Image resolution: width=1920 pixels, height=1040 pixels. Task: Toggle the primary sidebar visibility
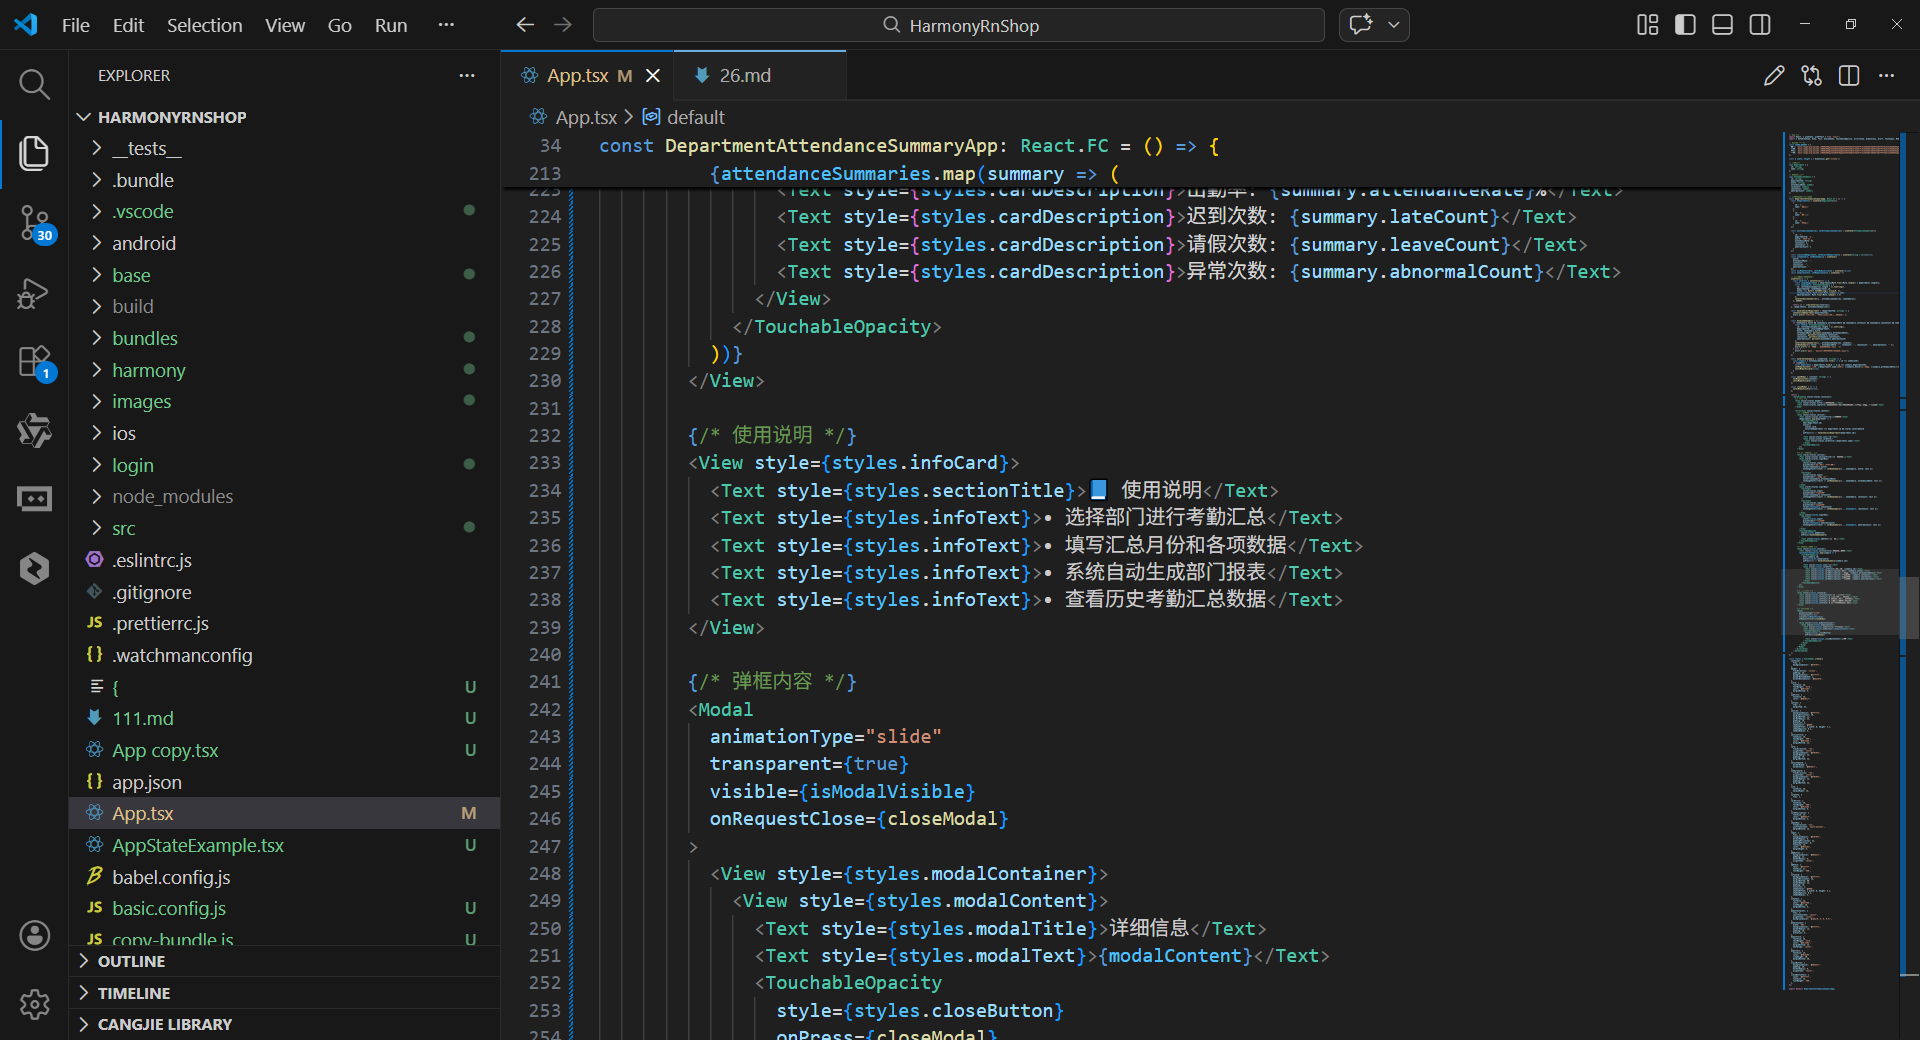[1685, 25]
